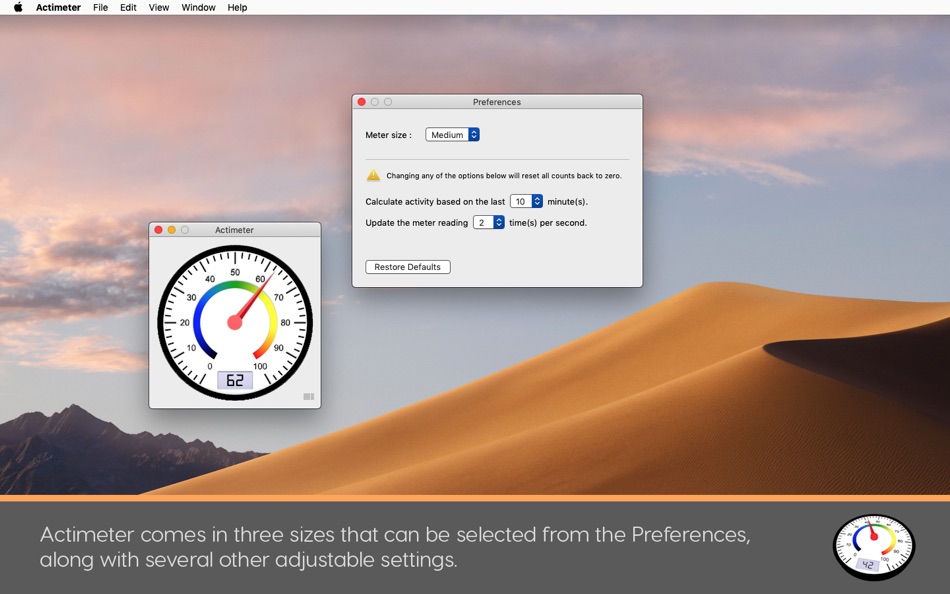Open the View menu
Viewport: 950px width, 594px height.
click(x=159, y=7)
